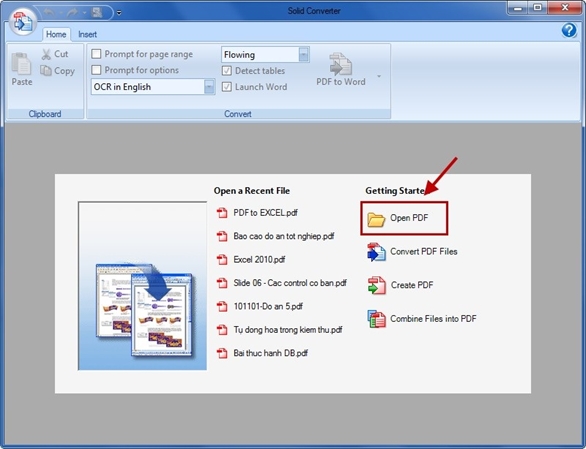This screenshot has height=449, width=586.
Task: Expand the PDF to Word arrow menu
Action: tap(379, 76)
